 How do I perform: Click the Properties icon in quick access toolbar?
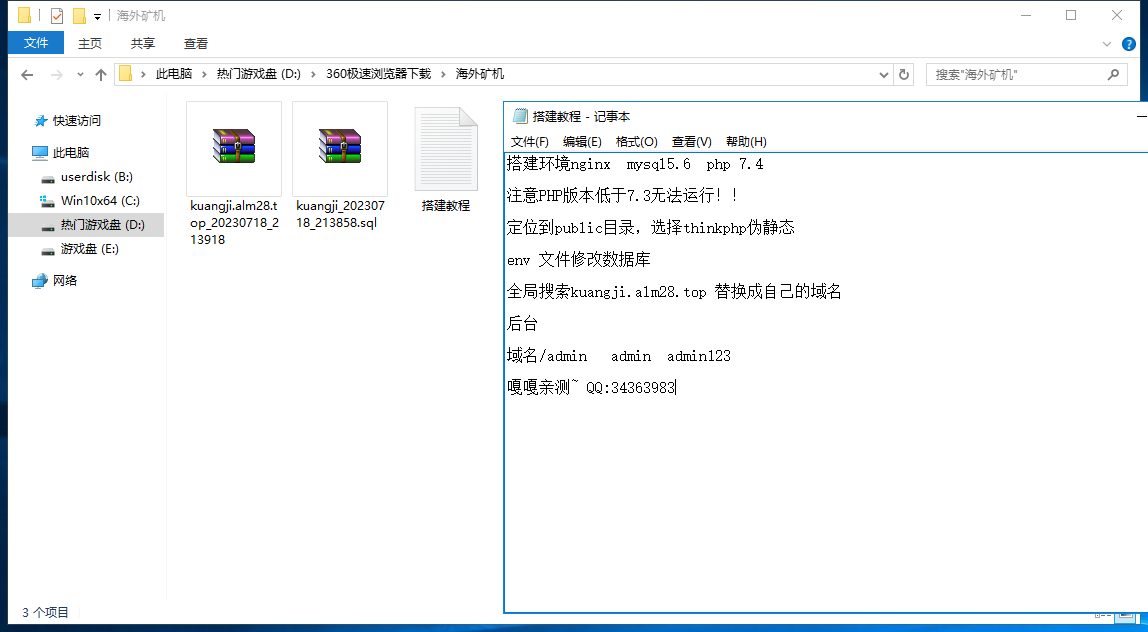pos(57,16)
